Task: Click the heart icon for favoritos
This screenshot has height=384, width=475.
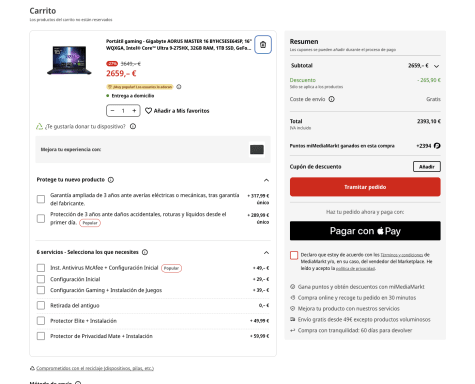Action: pyautogui.click(x=148, y=111)
